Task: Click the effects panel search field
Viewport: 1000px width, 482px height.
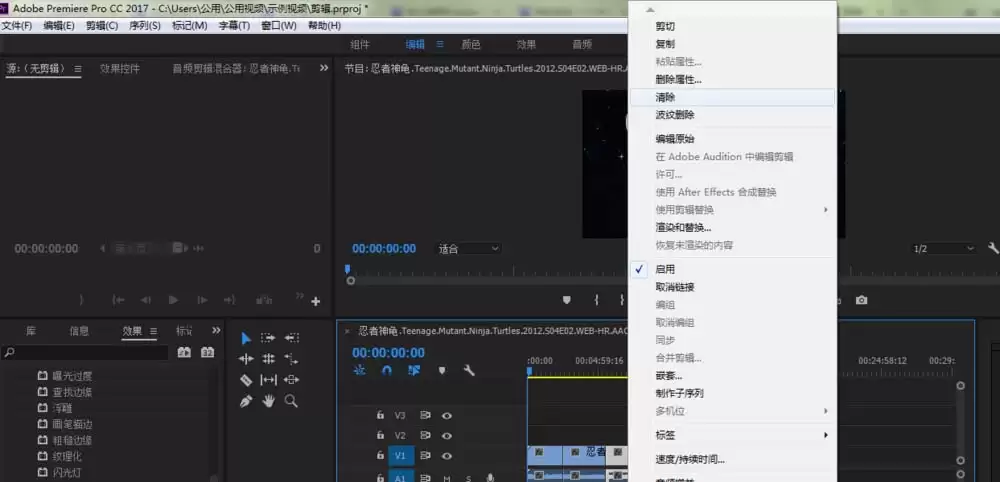Action: pos(87,352)
